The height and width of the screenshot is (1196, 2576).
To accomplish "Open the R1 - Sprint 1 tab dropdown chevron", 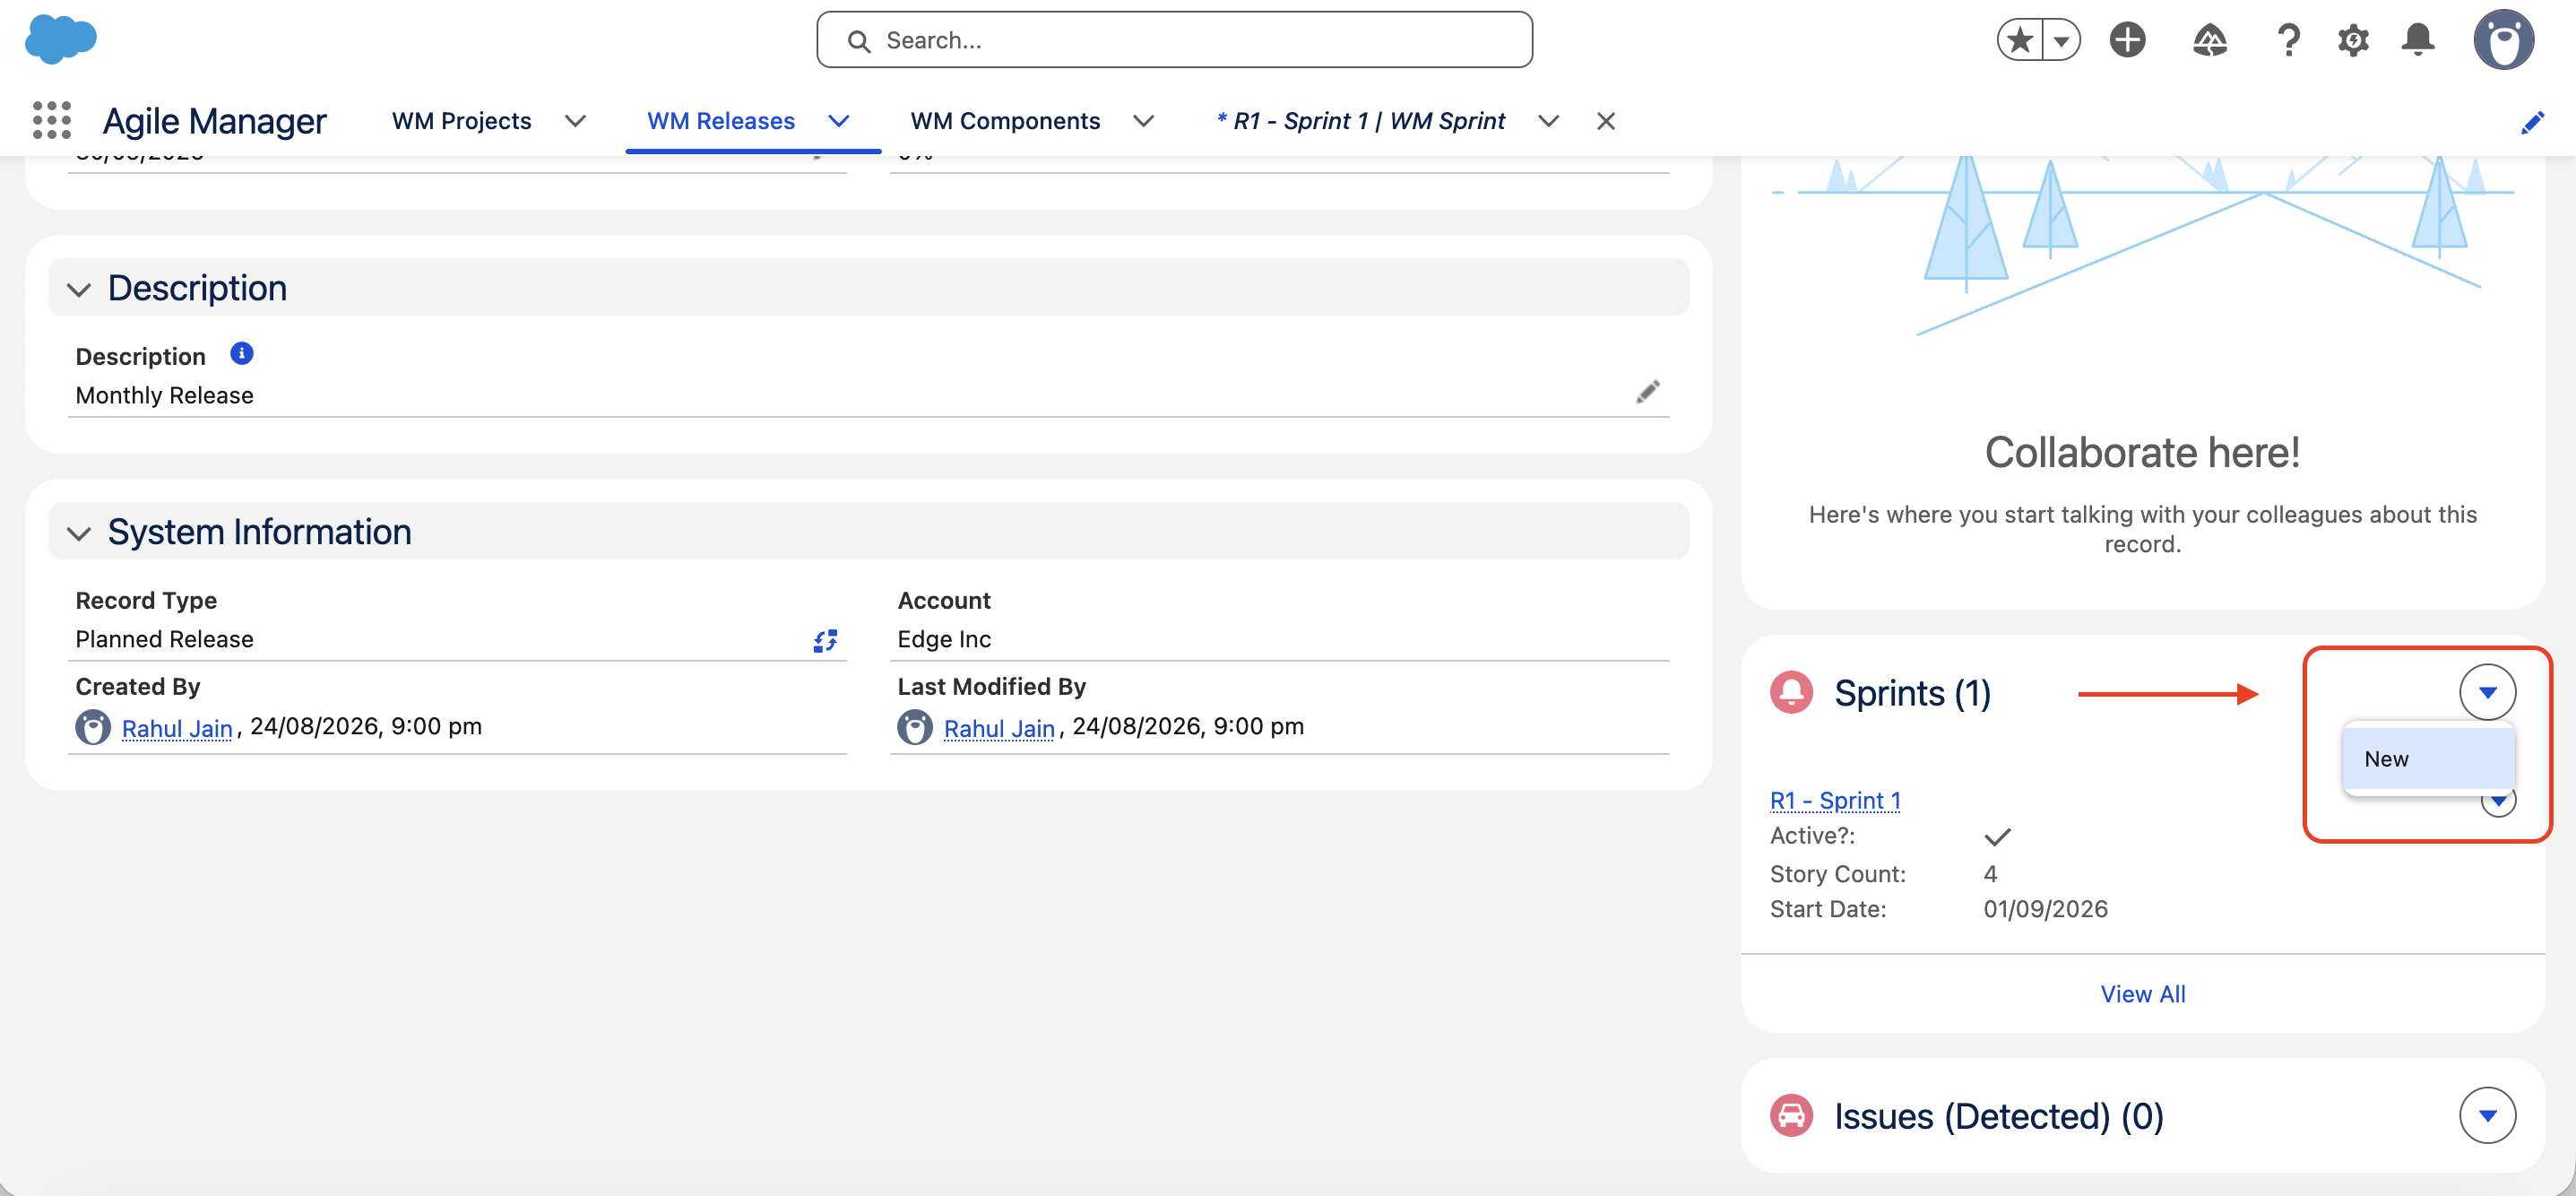I will point(1548,121).
